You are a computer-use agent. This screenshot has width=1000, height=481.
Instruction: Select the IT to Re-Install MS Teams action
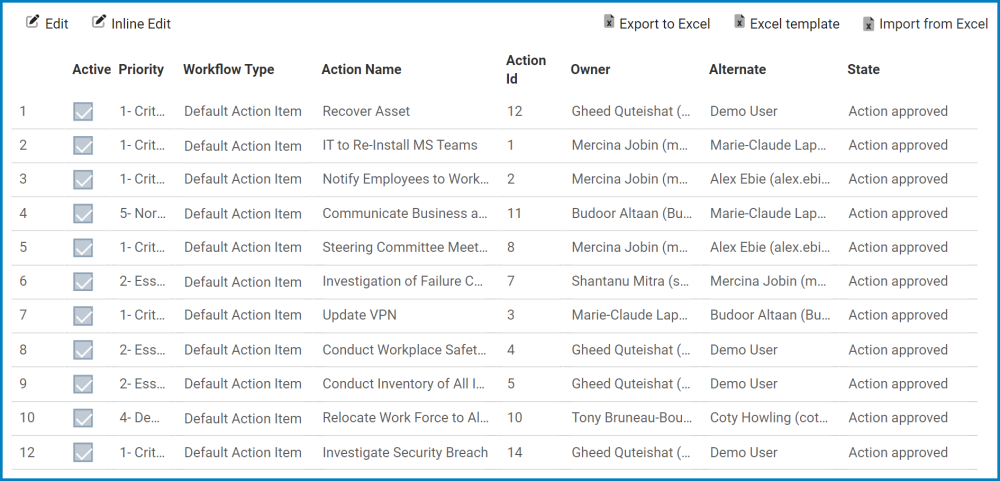(x=400, y=145)
